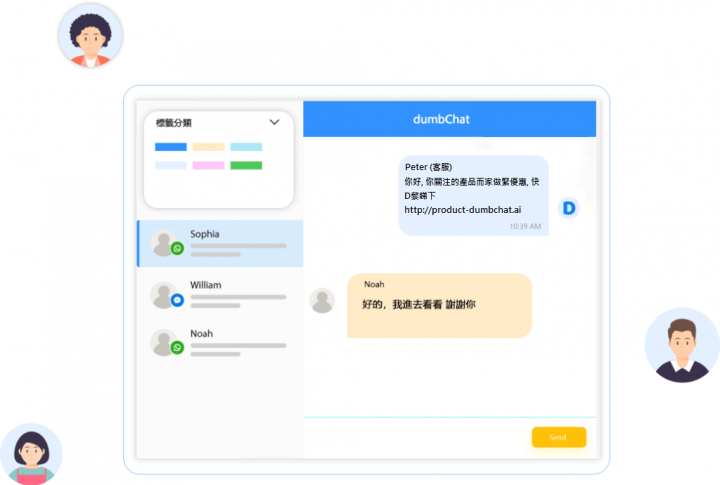Screen dimensions: 720x485
Task: Open William's conversation
Action: tap(220, 294)
